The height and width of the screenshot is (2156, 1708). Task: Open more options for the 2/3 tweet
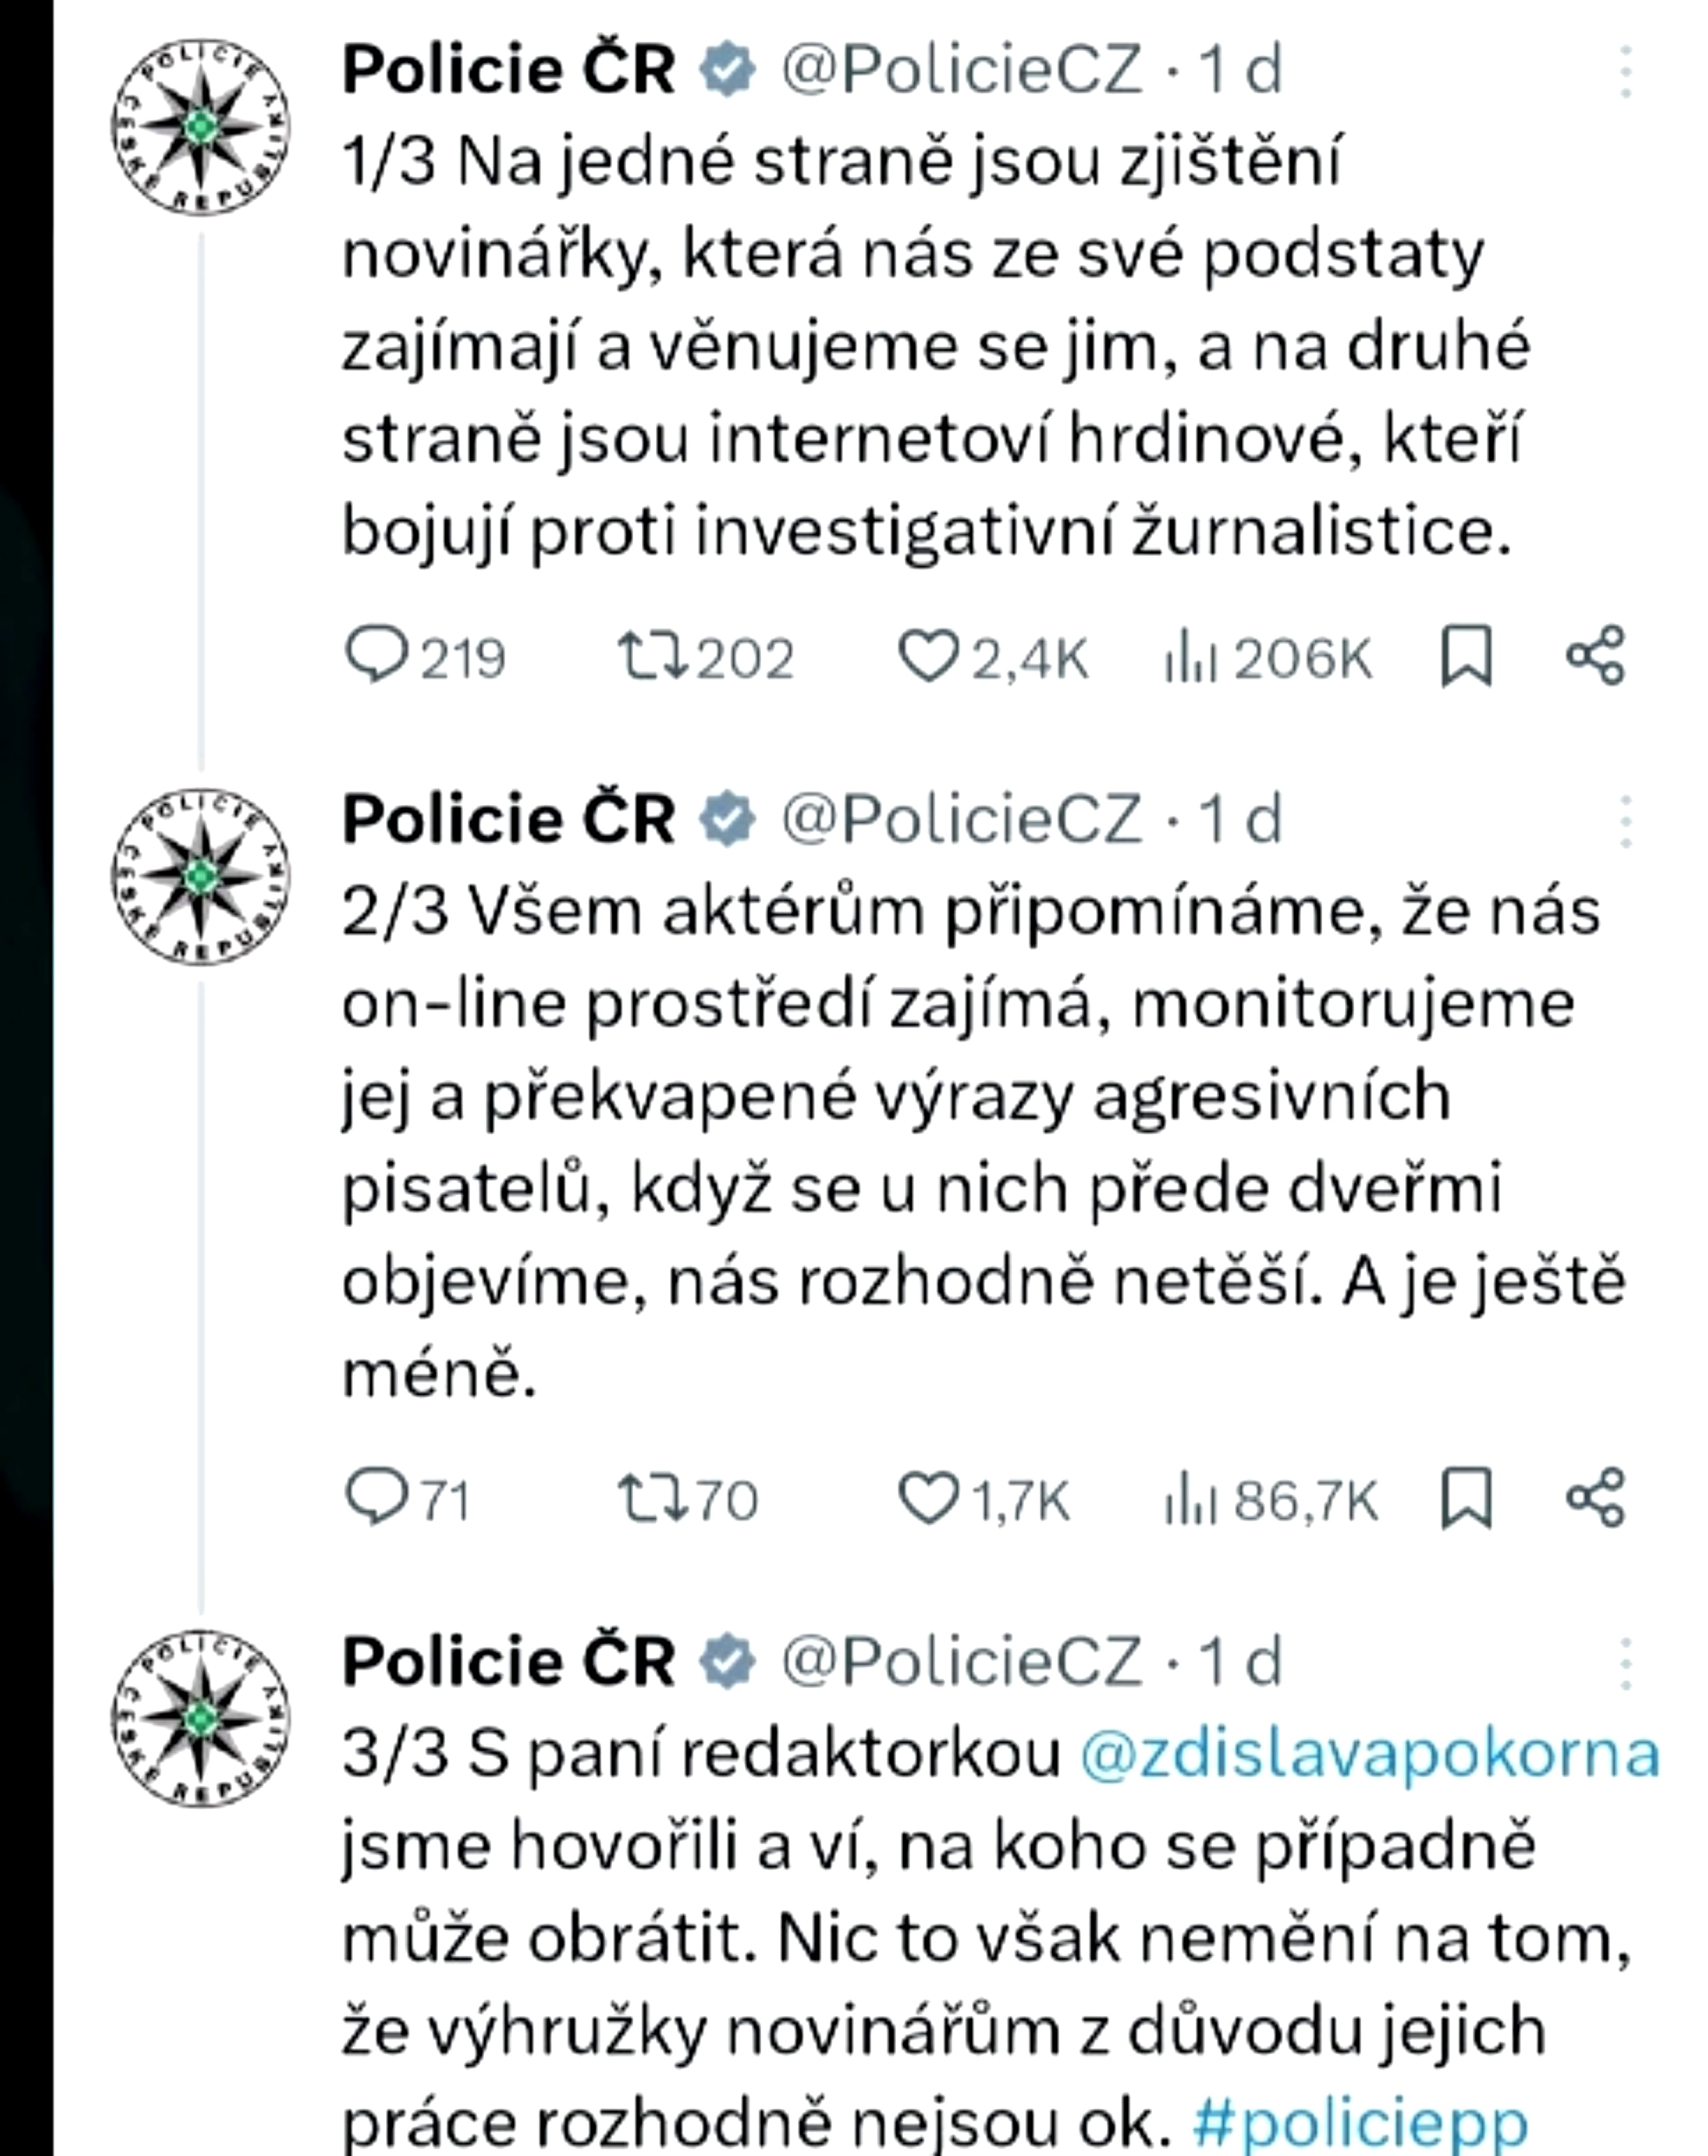coord(1626,822)
